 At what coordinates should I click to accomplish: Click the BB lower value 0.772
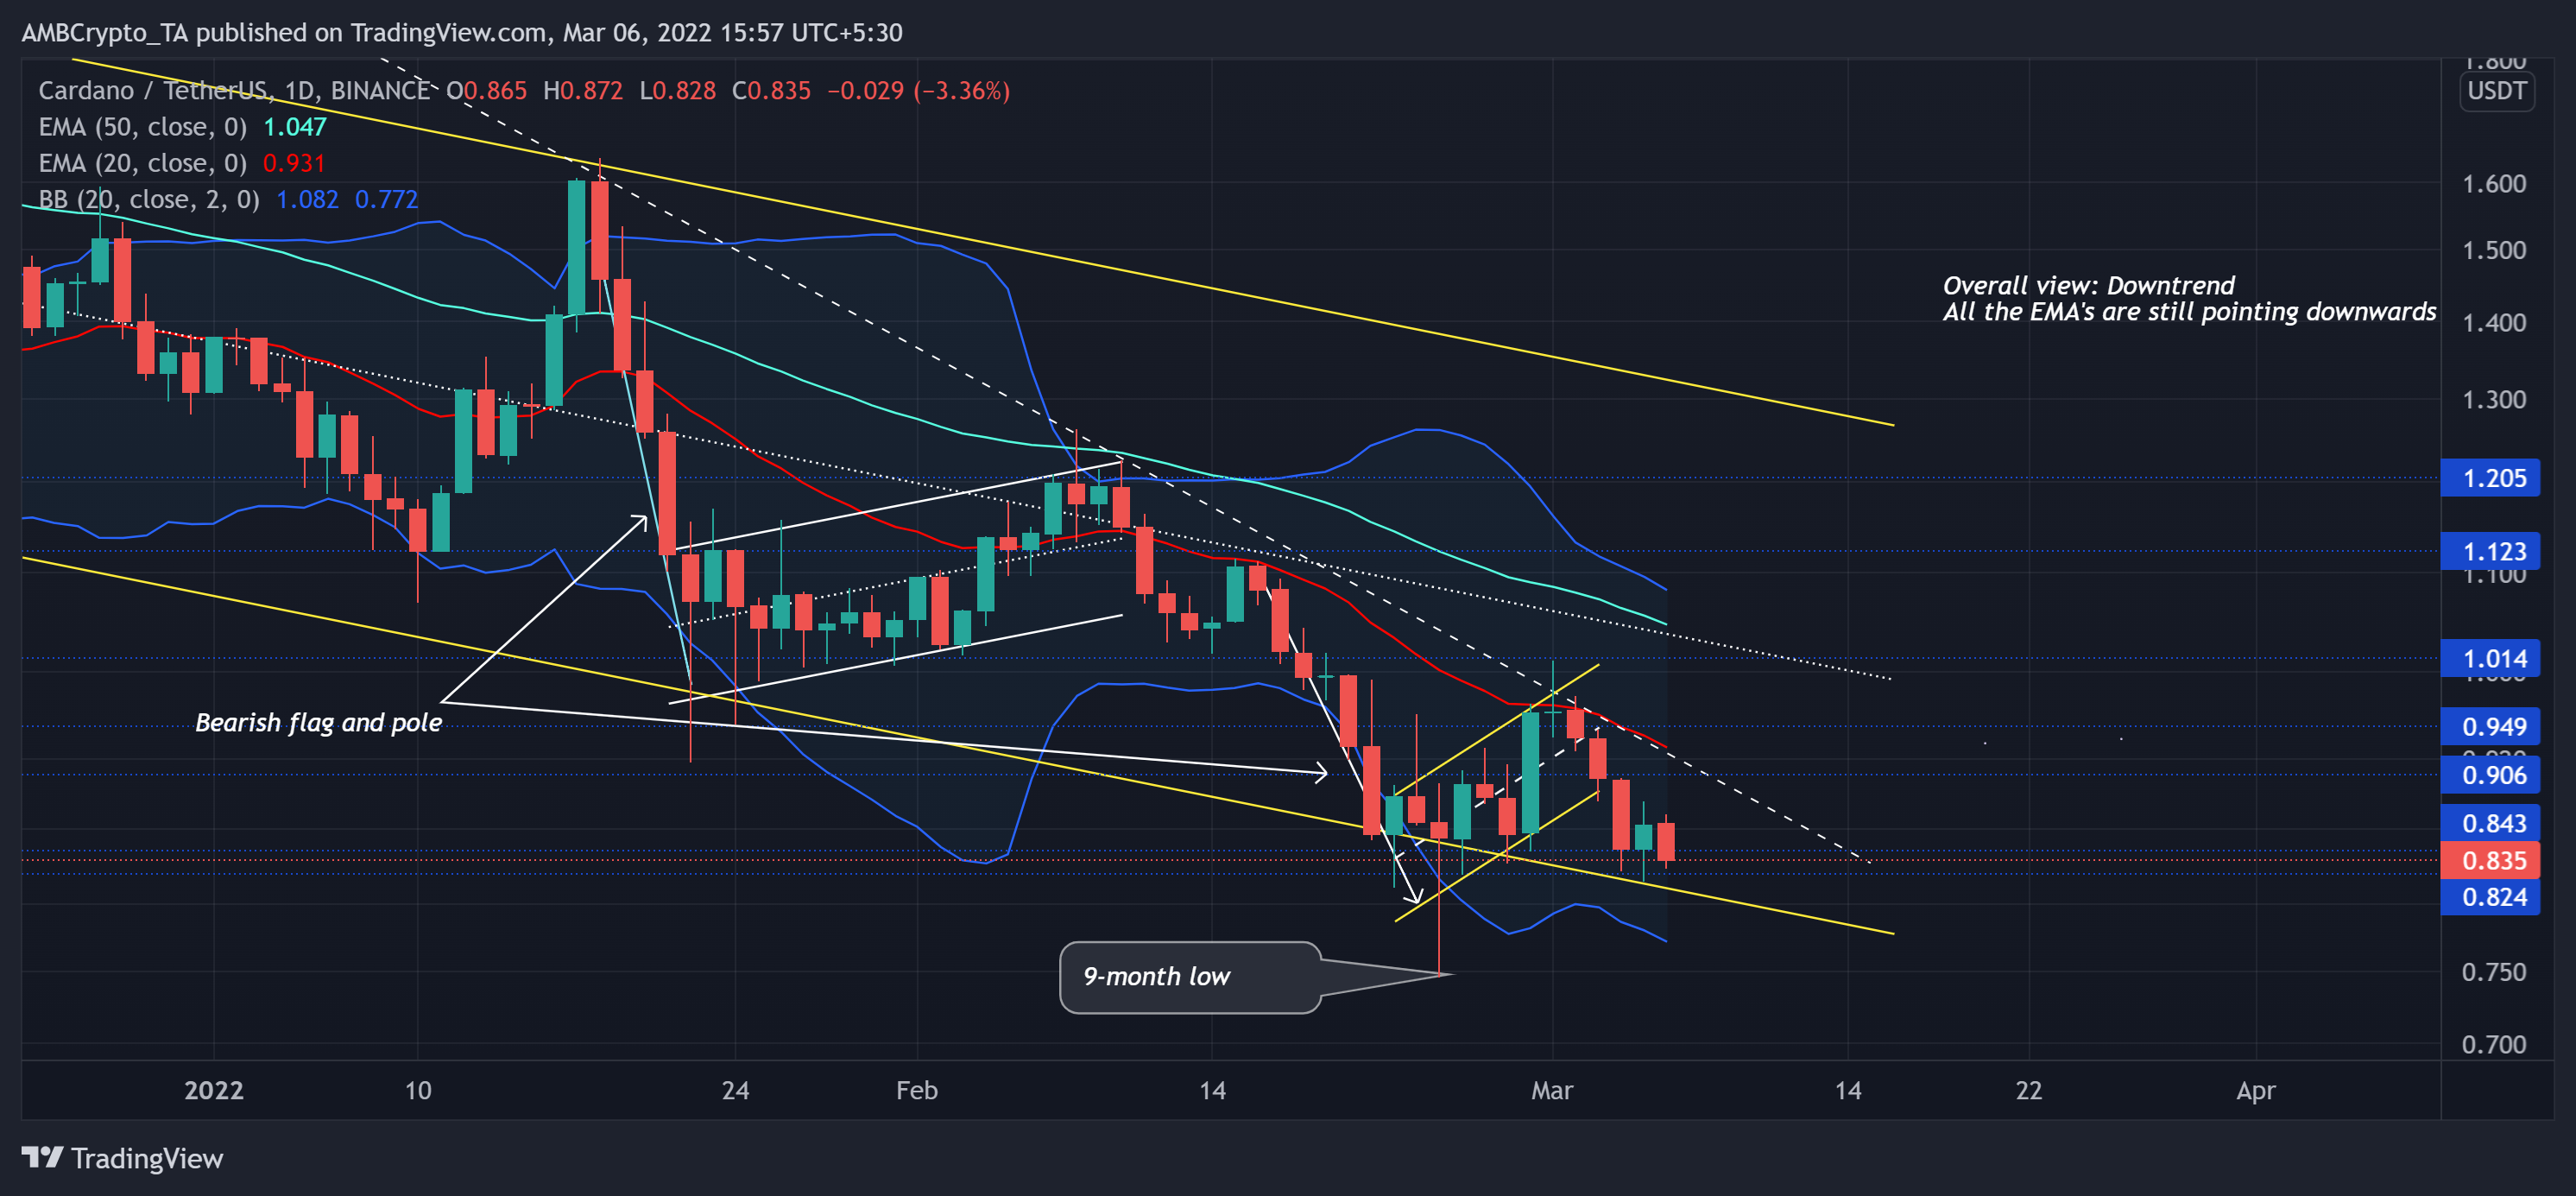click(x=387, y=199)
